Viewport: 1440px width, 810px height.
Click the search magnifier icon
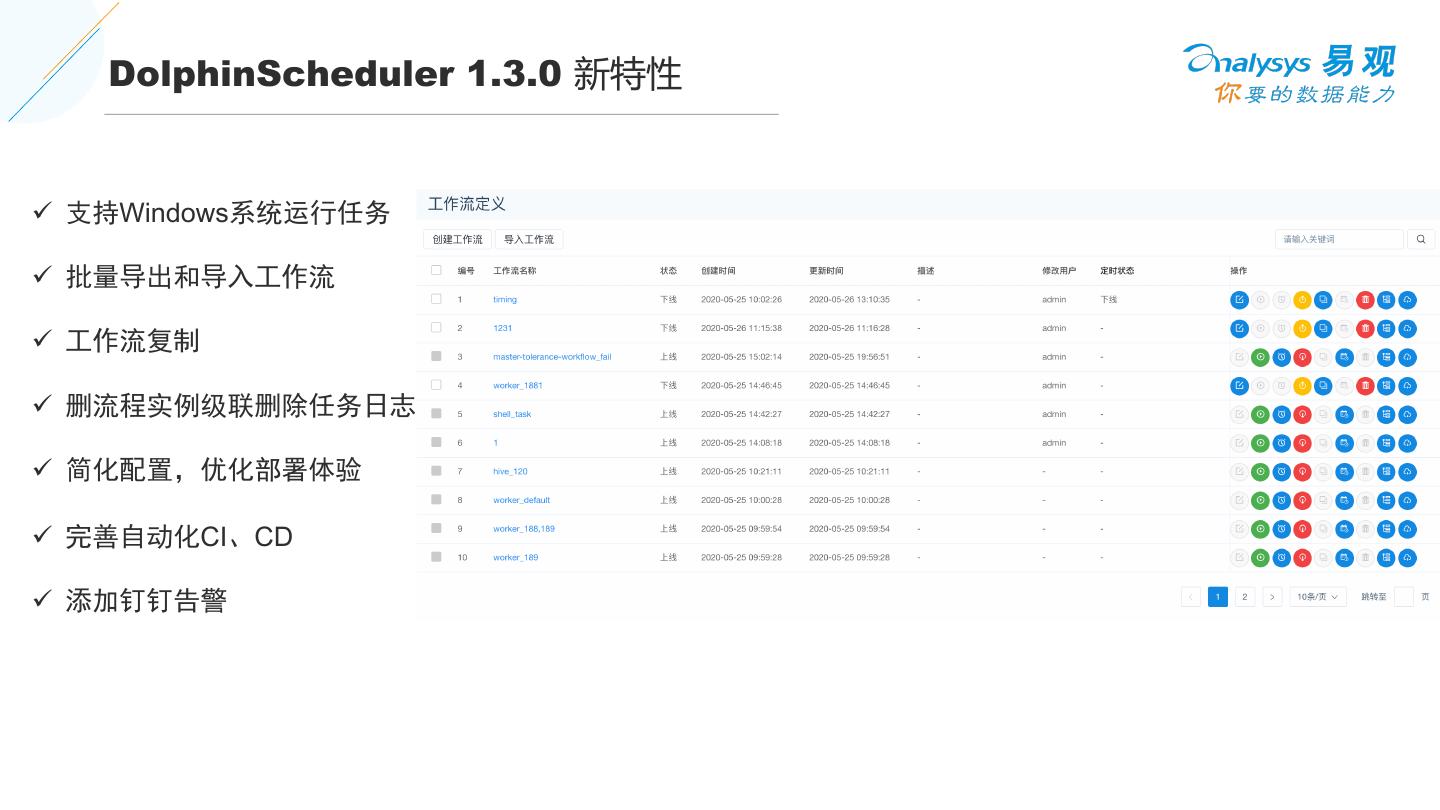(x=1421, y=239)
